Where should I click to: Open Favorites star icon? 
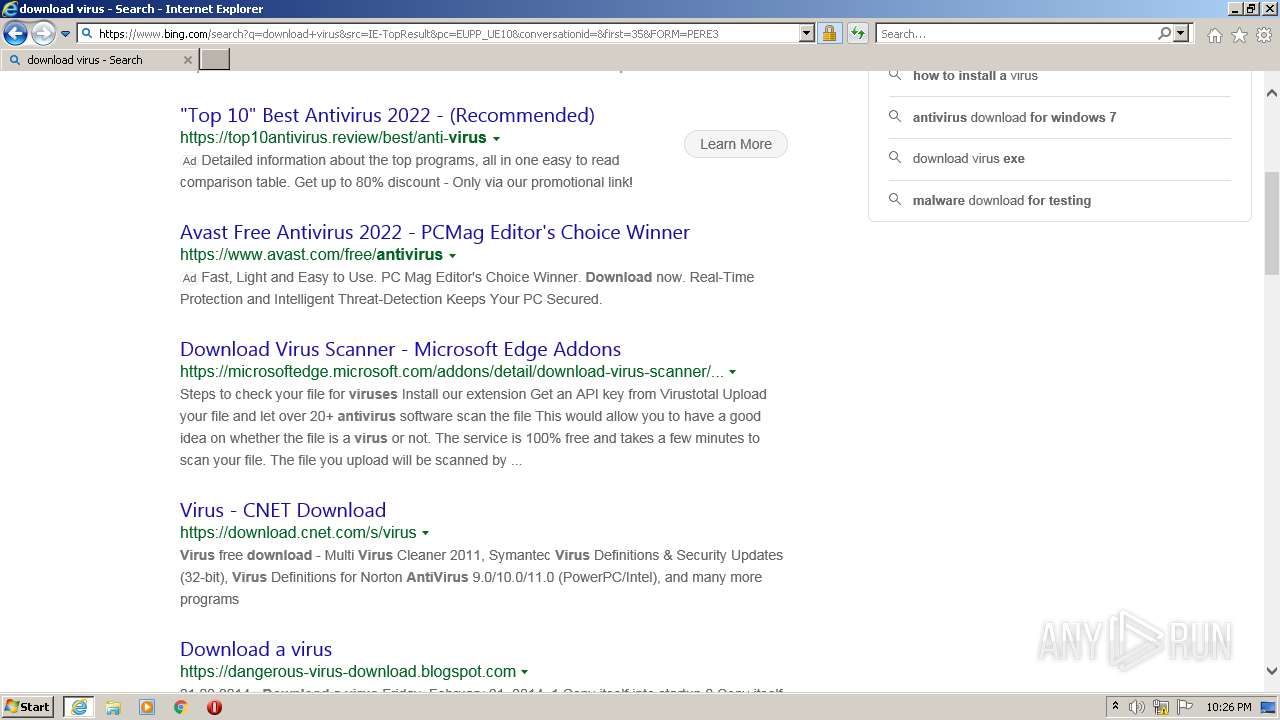point(1239,35)
